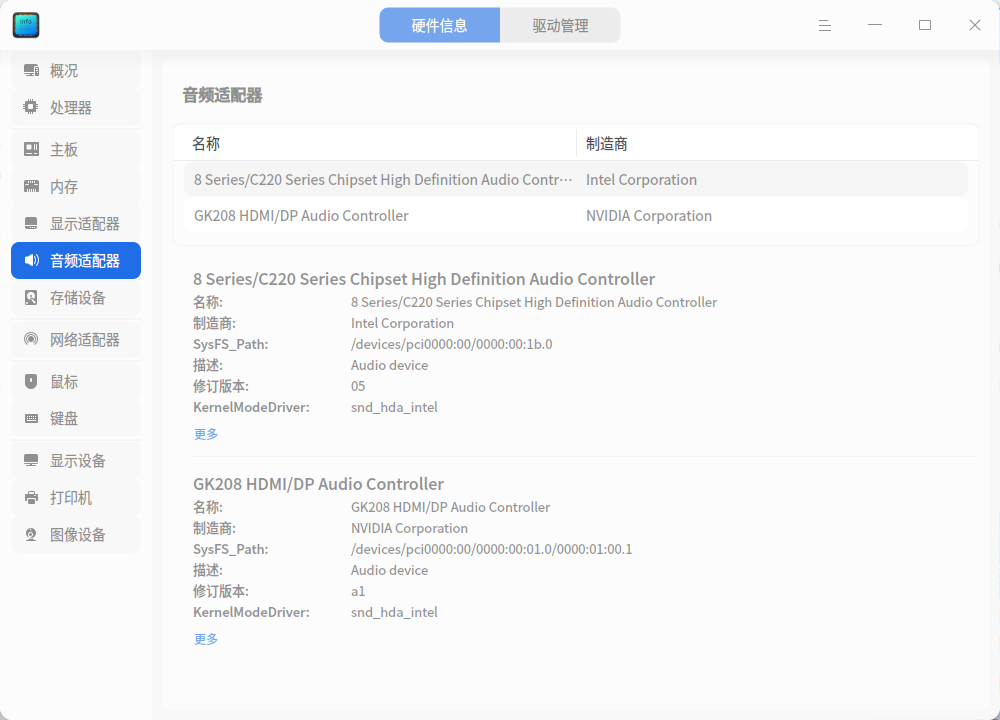
Task: Expand 更多 under GK208 HDMI/DP details
Action: 206,638
